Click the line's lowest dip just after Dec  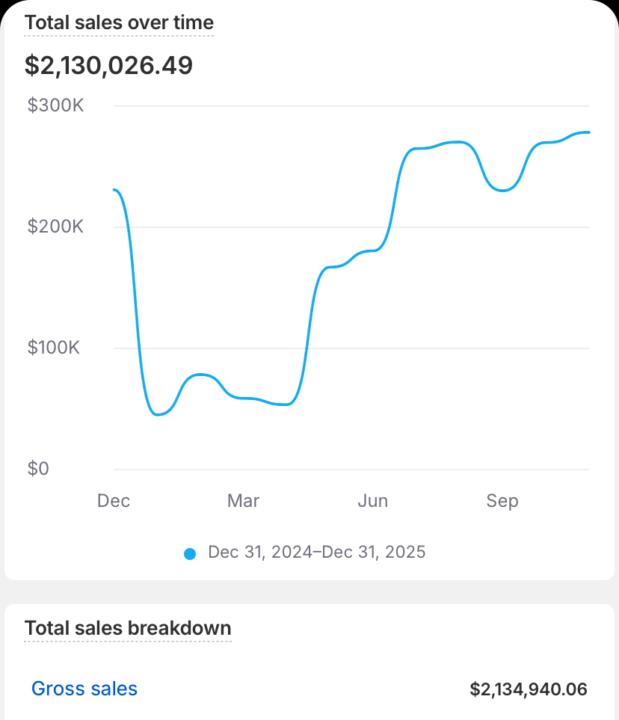pyautogui.click(x=158, y=414)
